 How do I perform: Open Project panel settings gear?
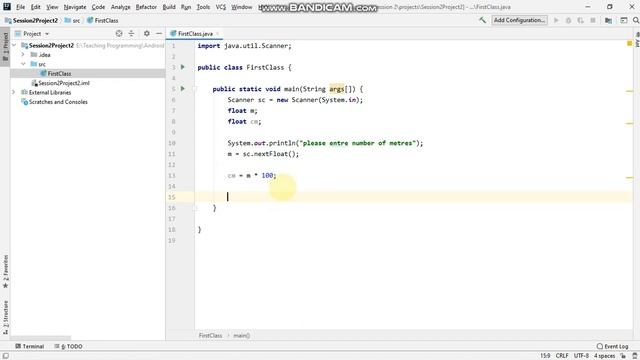pos(147,33)
